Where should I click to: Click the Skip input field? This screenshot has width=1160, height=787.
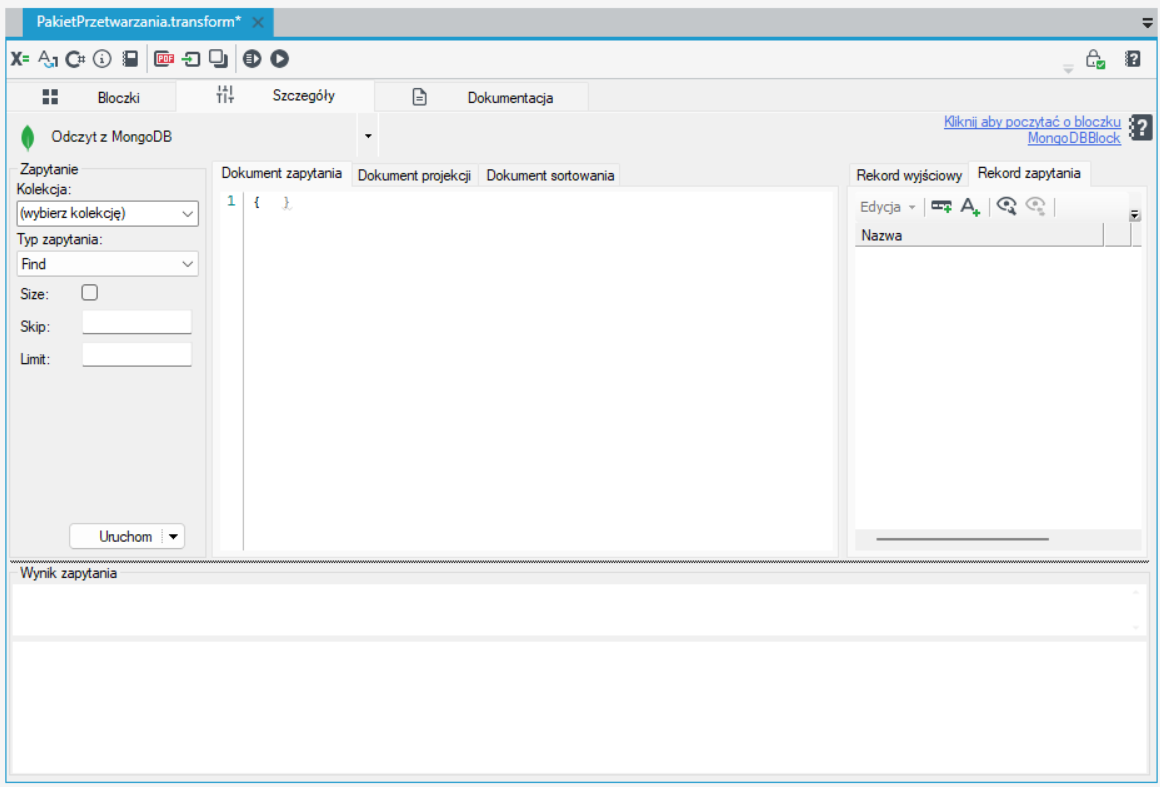137,322
